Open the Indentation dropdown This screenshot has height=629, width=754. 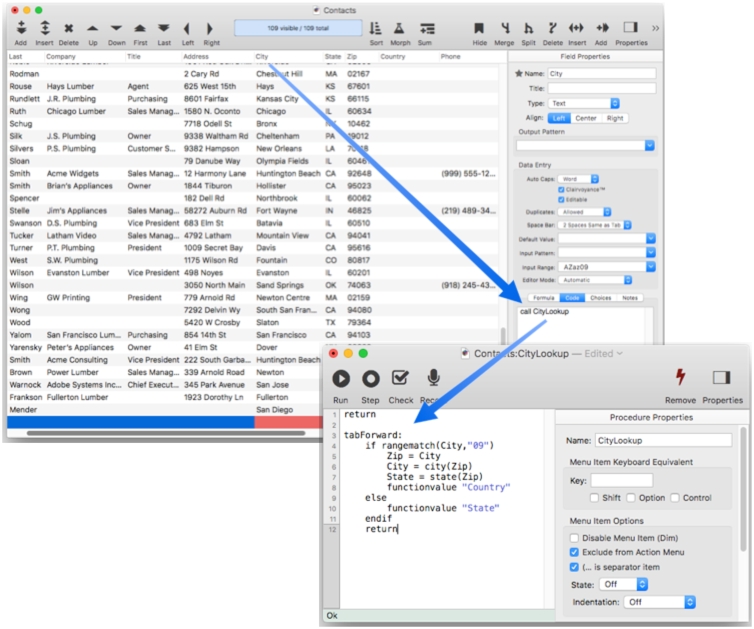coord(659,602)
